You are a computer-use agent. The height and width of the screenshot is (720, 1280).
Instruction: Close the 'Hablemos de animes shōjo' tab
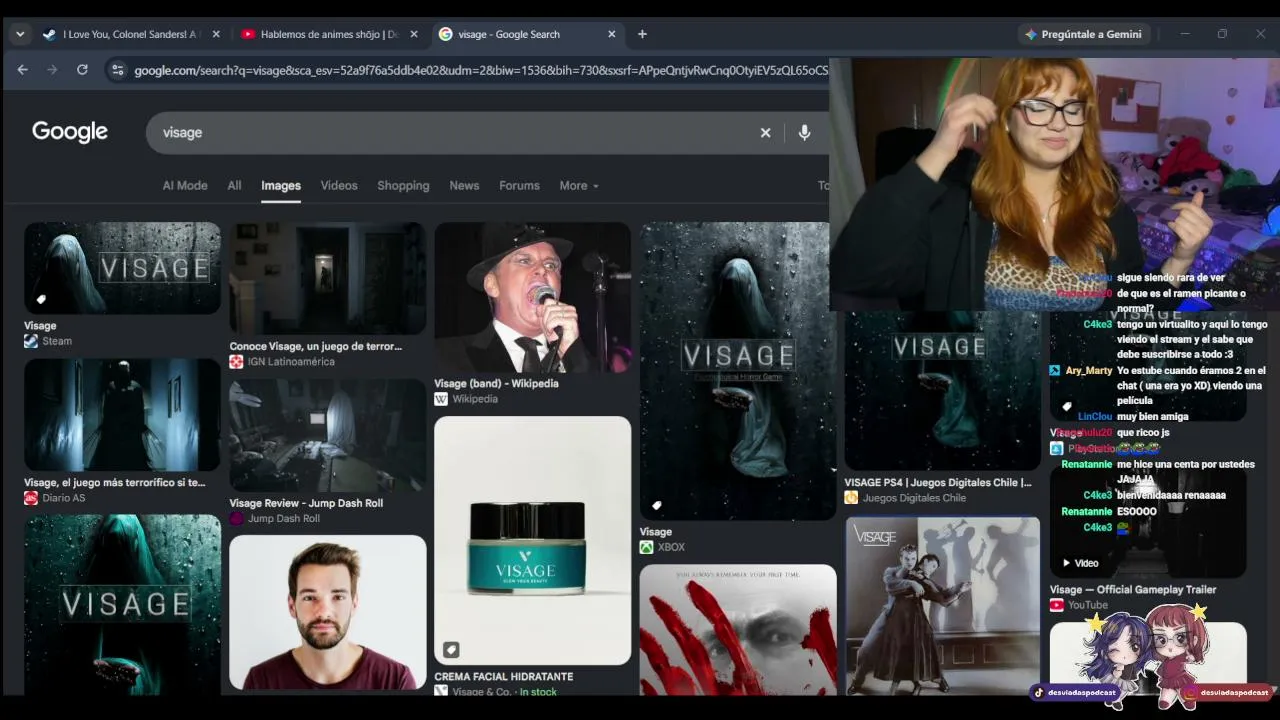(x=414, y=34)
